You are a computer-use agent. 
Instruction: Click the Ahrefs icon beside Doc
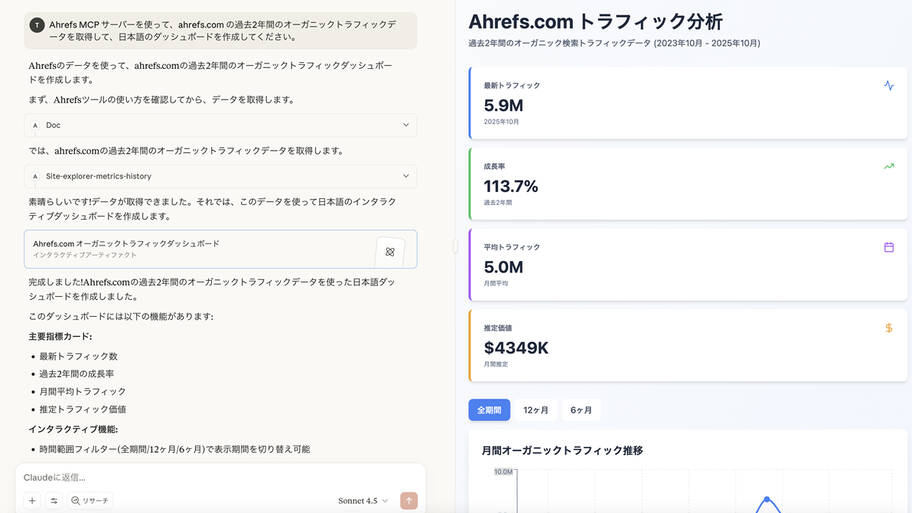click(35, 125)
